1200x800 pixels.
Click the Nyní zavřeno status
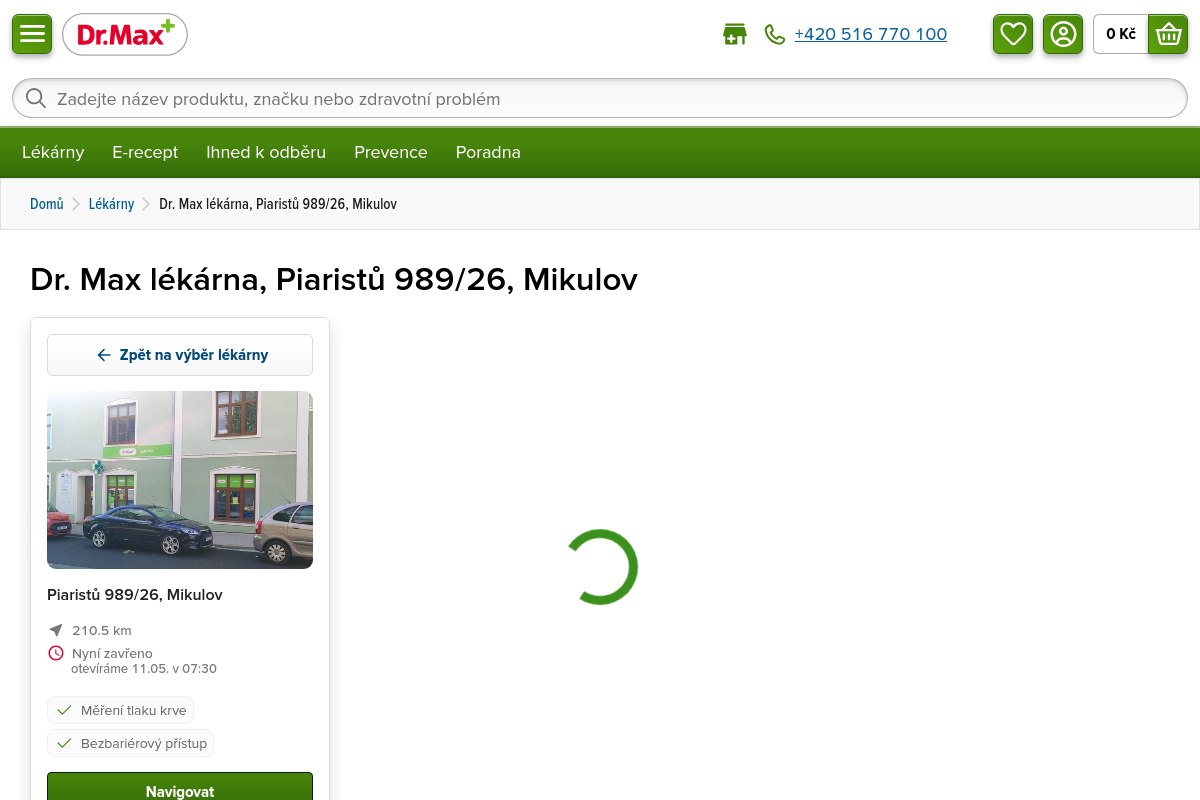(112, 653)
